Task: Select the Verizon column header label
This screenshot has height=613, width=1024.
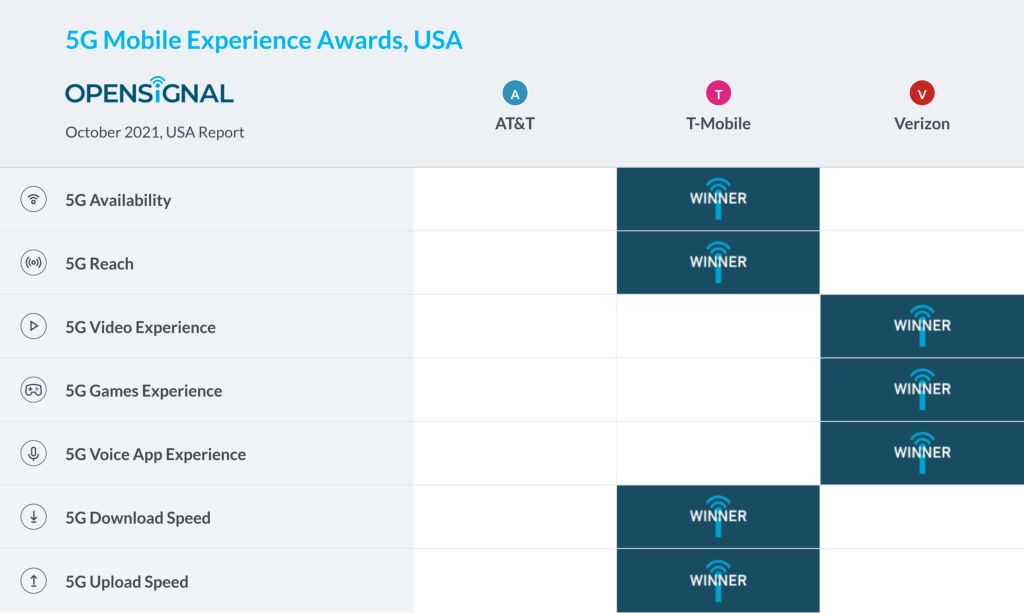Action: [x=922, y=124]
